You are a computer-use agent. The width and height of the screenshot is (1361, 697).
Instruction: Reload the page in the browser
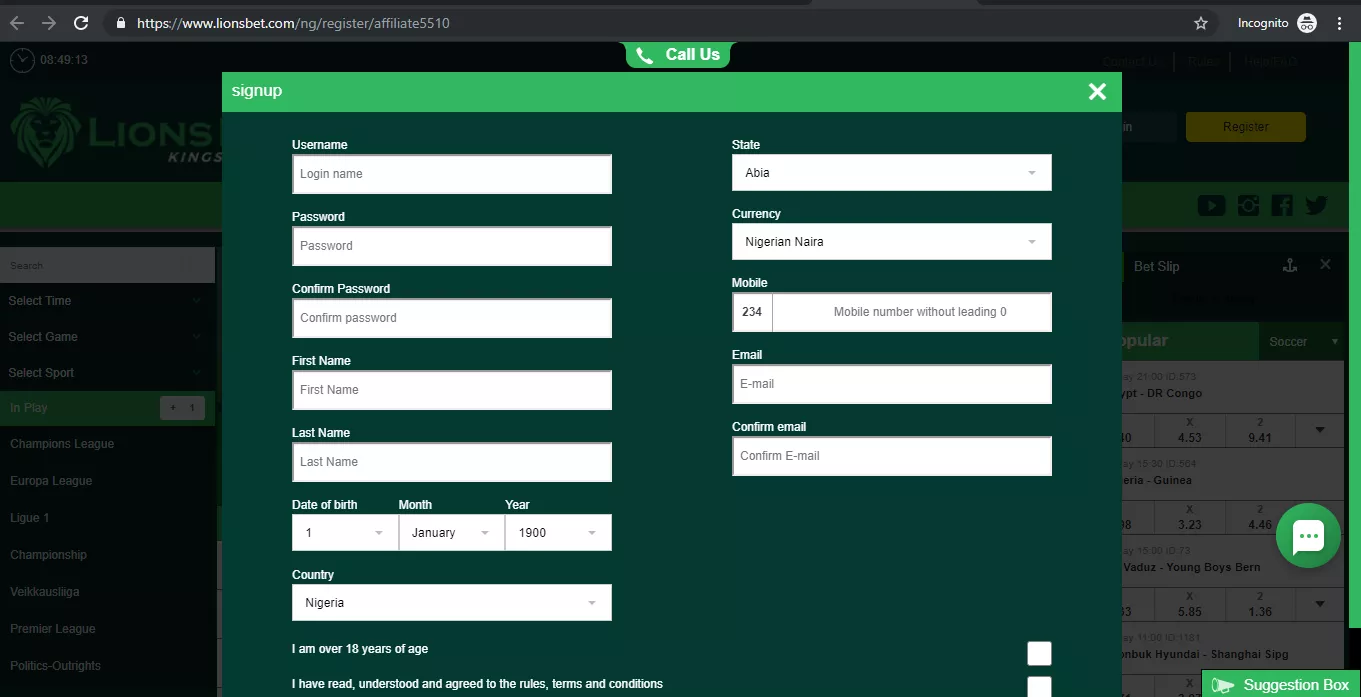point(81,21)
